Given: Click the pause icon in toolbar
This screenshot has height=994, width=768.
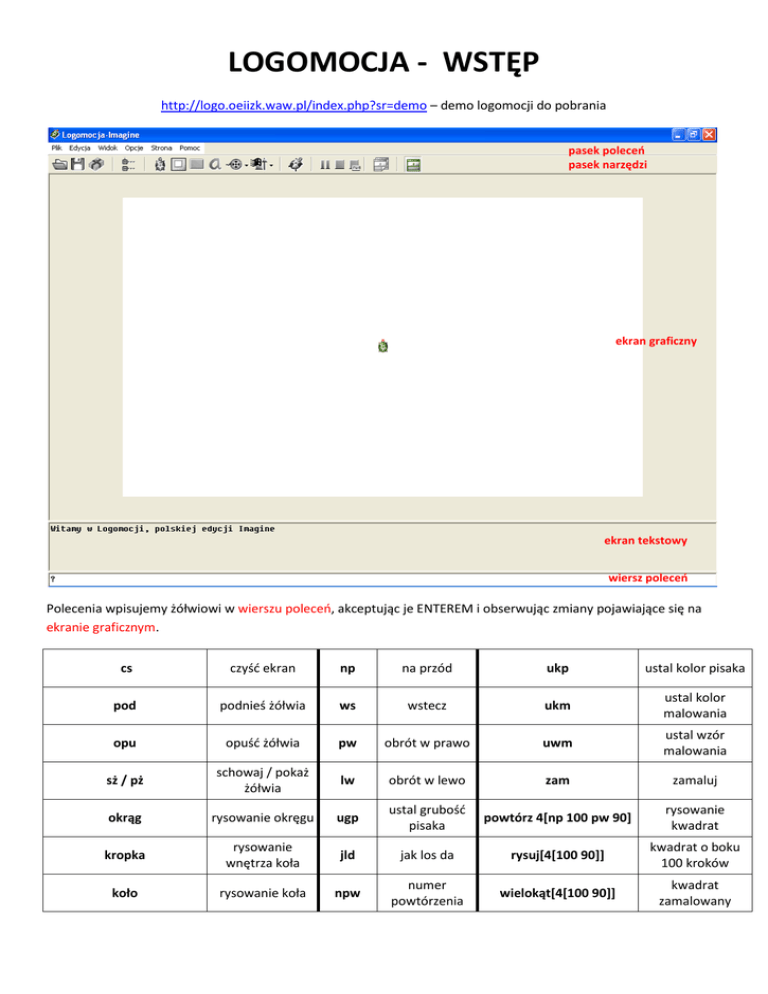Looking at the screenshot, I should 325,164.
